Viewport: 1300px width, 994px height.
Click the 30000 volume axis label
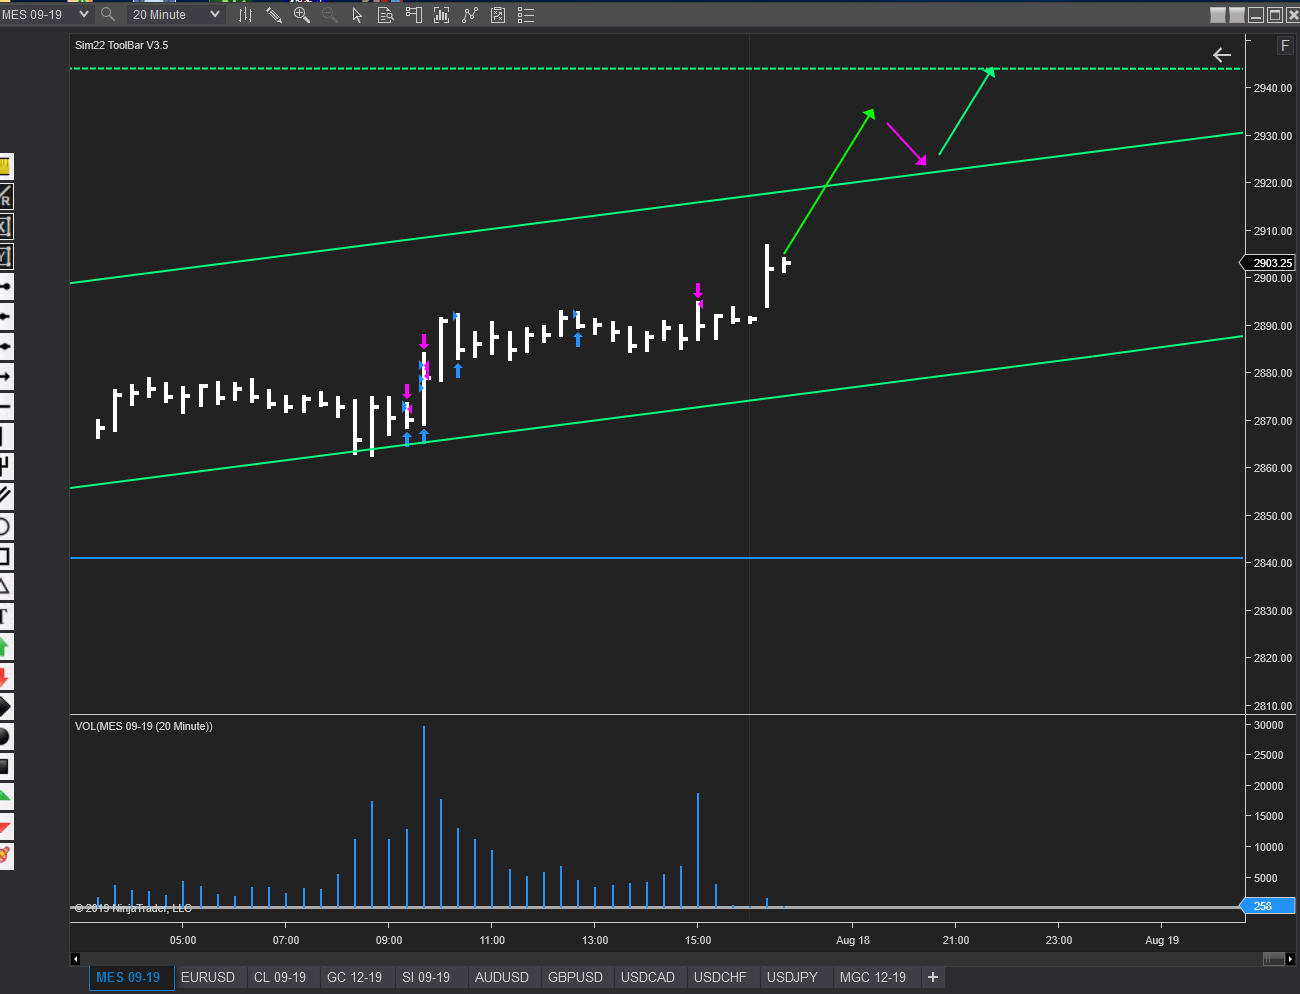[1269, 725]
